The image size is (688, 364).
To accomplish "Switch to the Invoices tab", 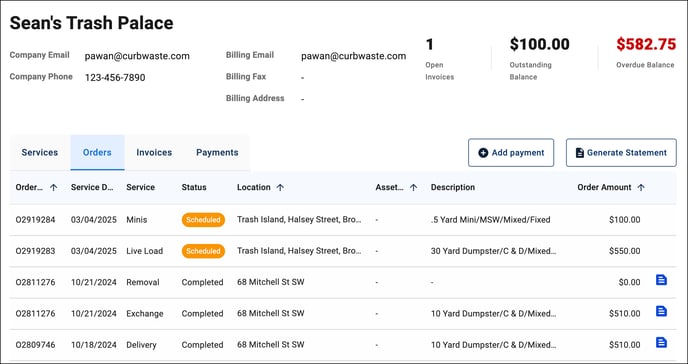I will coord(154,153).
